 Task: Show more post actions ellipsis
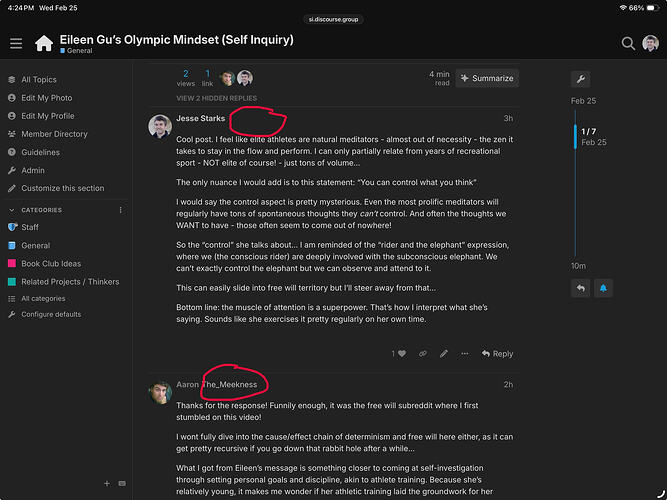[465, 354]
